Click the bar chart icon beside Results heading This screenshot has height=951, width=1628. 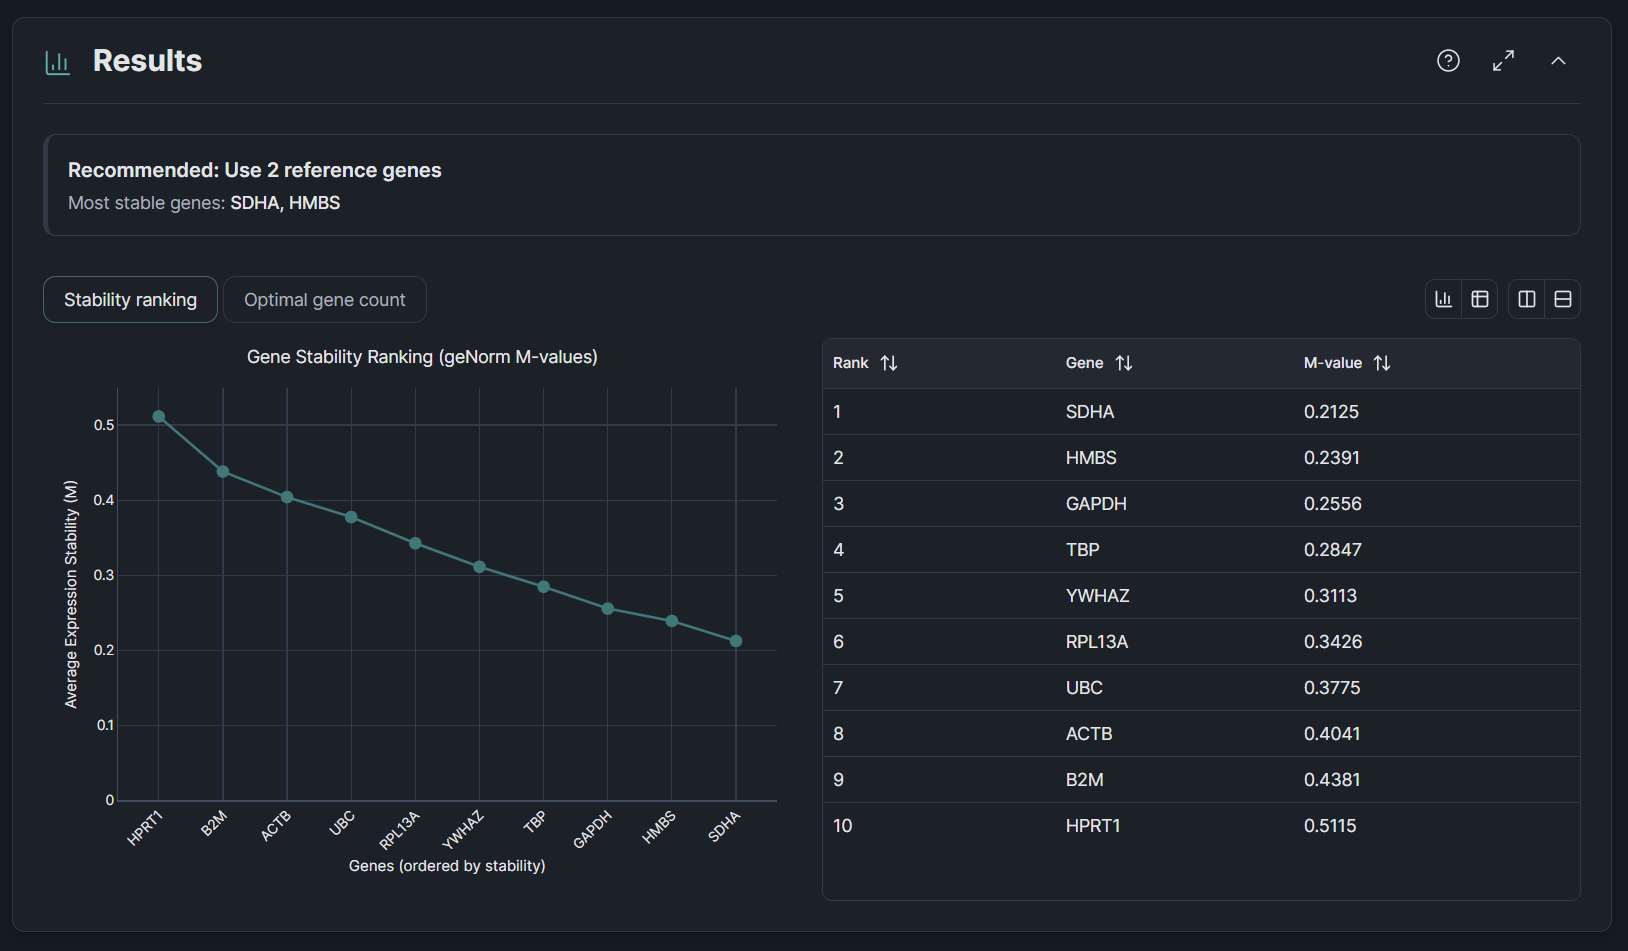57,61
